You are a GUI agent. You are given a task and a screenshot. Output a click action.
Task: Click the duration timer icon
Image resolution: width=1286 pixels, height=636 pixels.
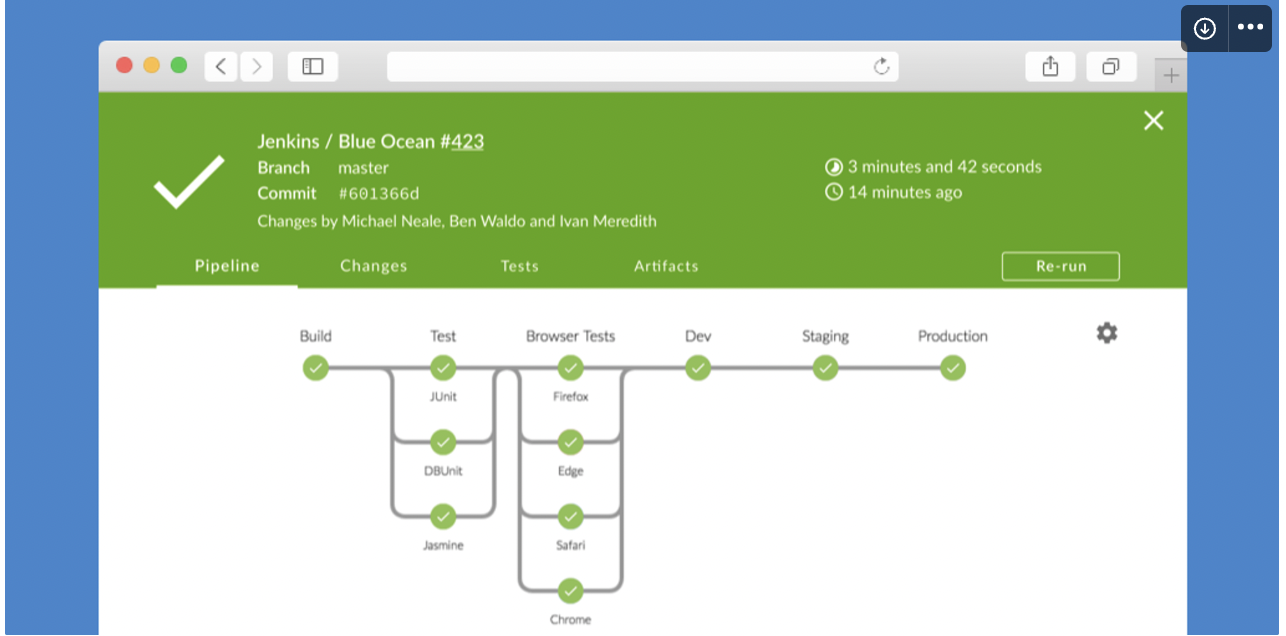pos(834,167)
